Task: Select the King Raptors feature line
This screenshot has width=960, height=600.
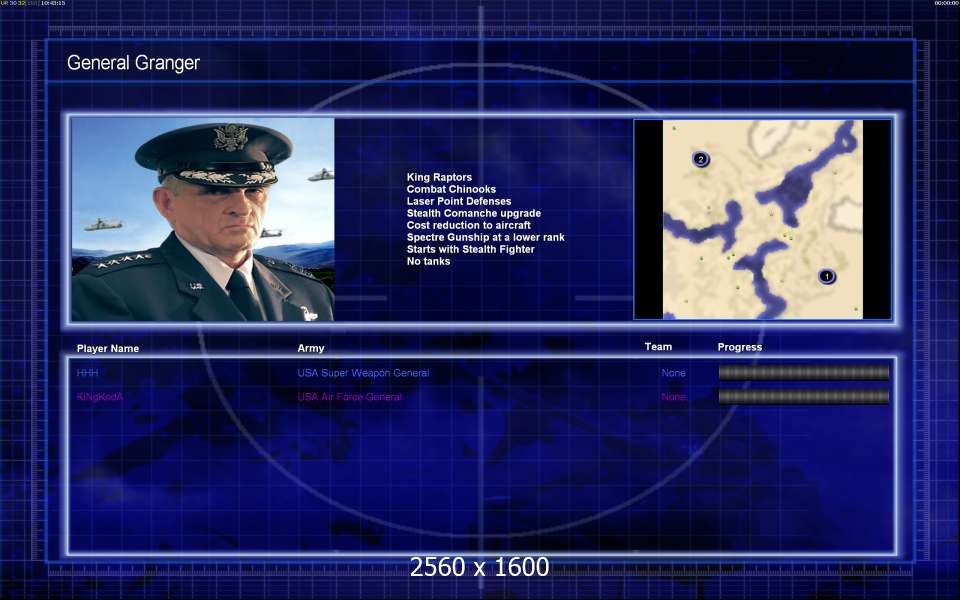Action: (x=439, y=177)
